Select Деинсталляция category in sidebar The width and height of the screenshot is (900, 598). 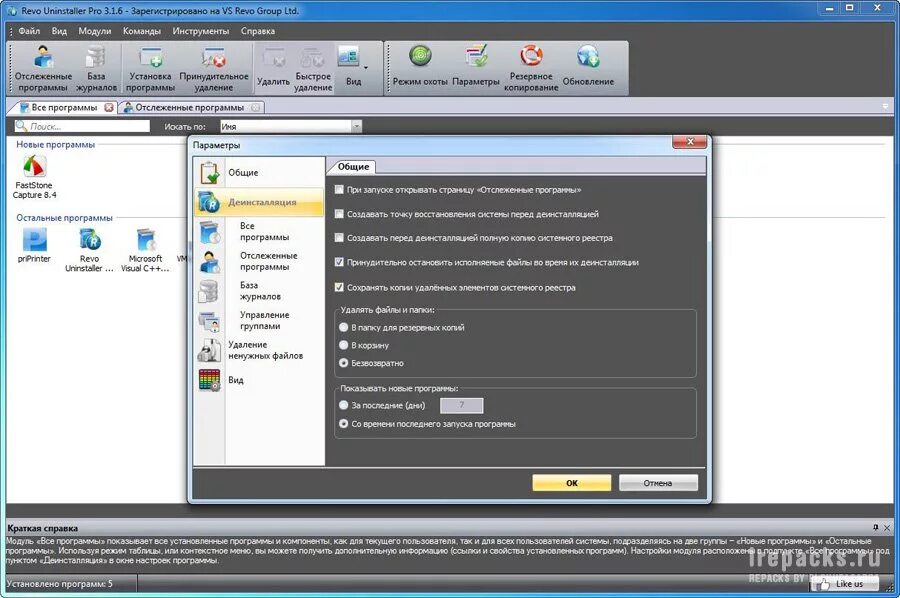(259, 202)
